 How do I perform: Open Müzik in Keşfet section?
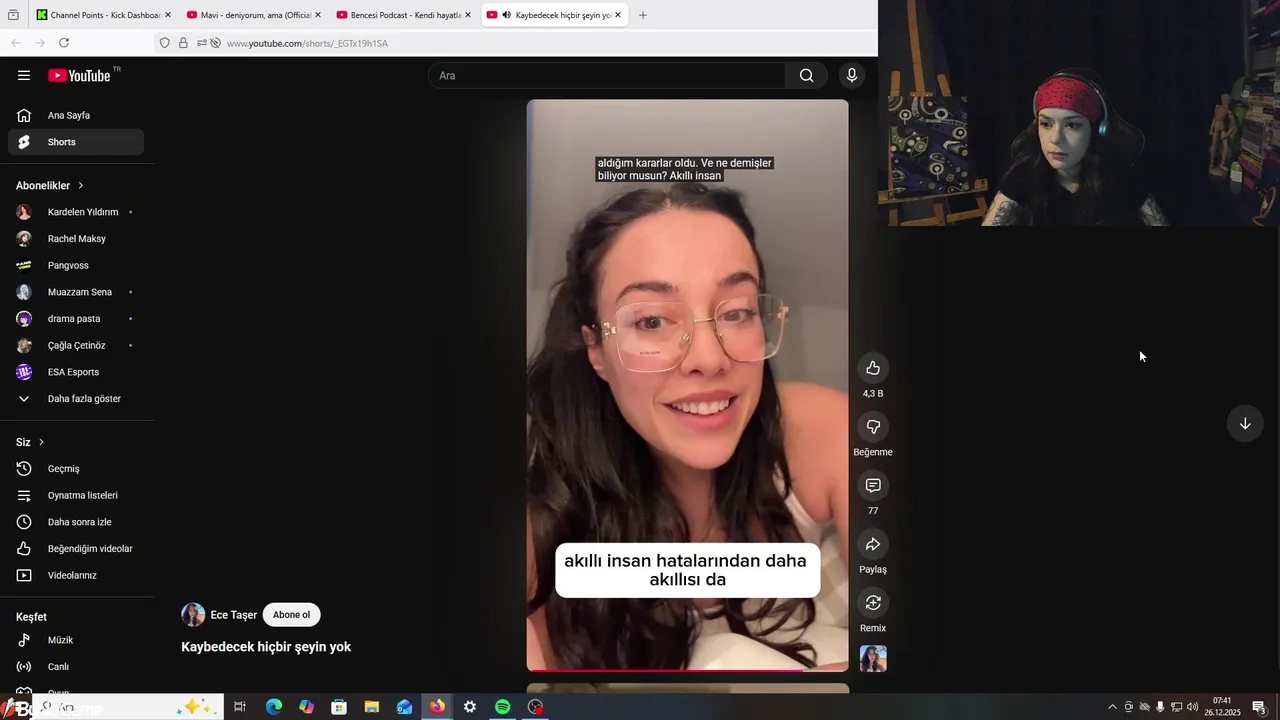[x=76, y=640]
